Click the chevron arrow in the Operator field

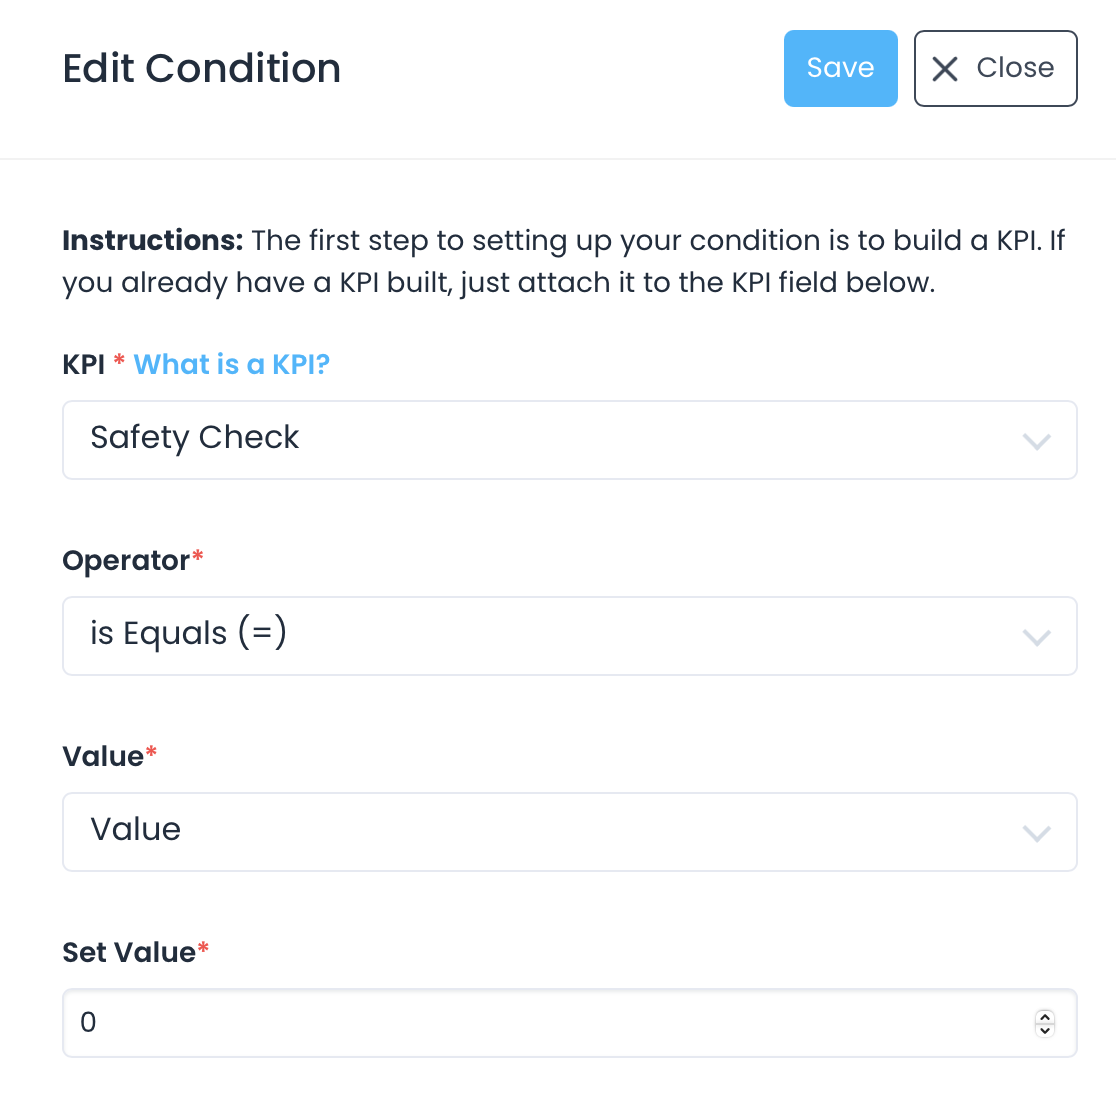click(1037, 637)
